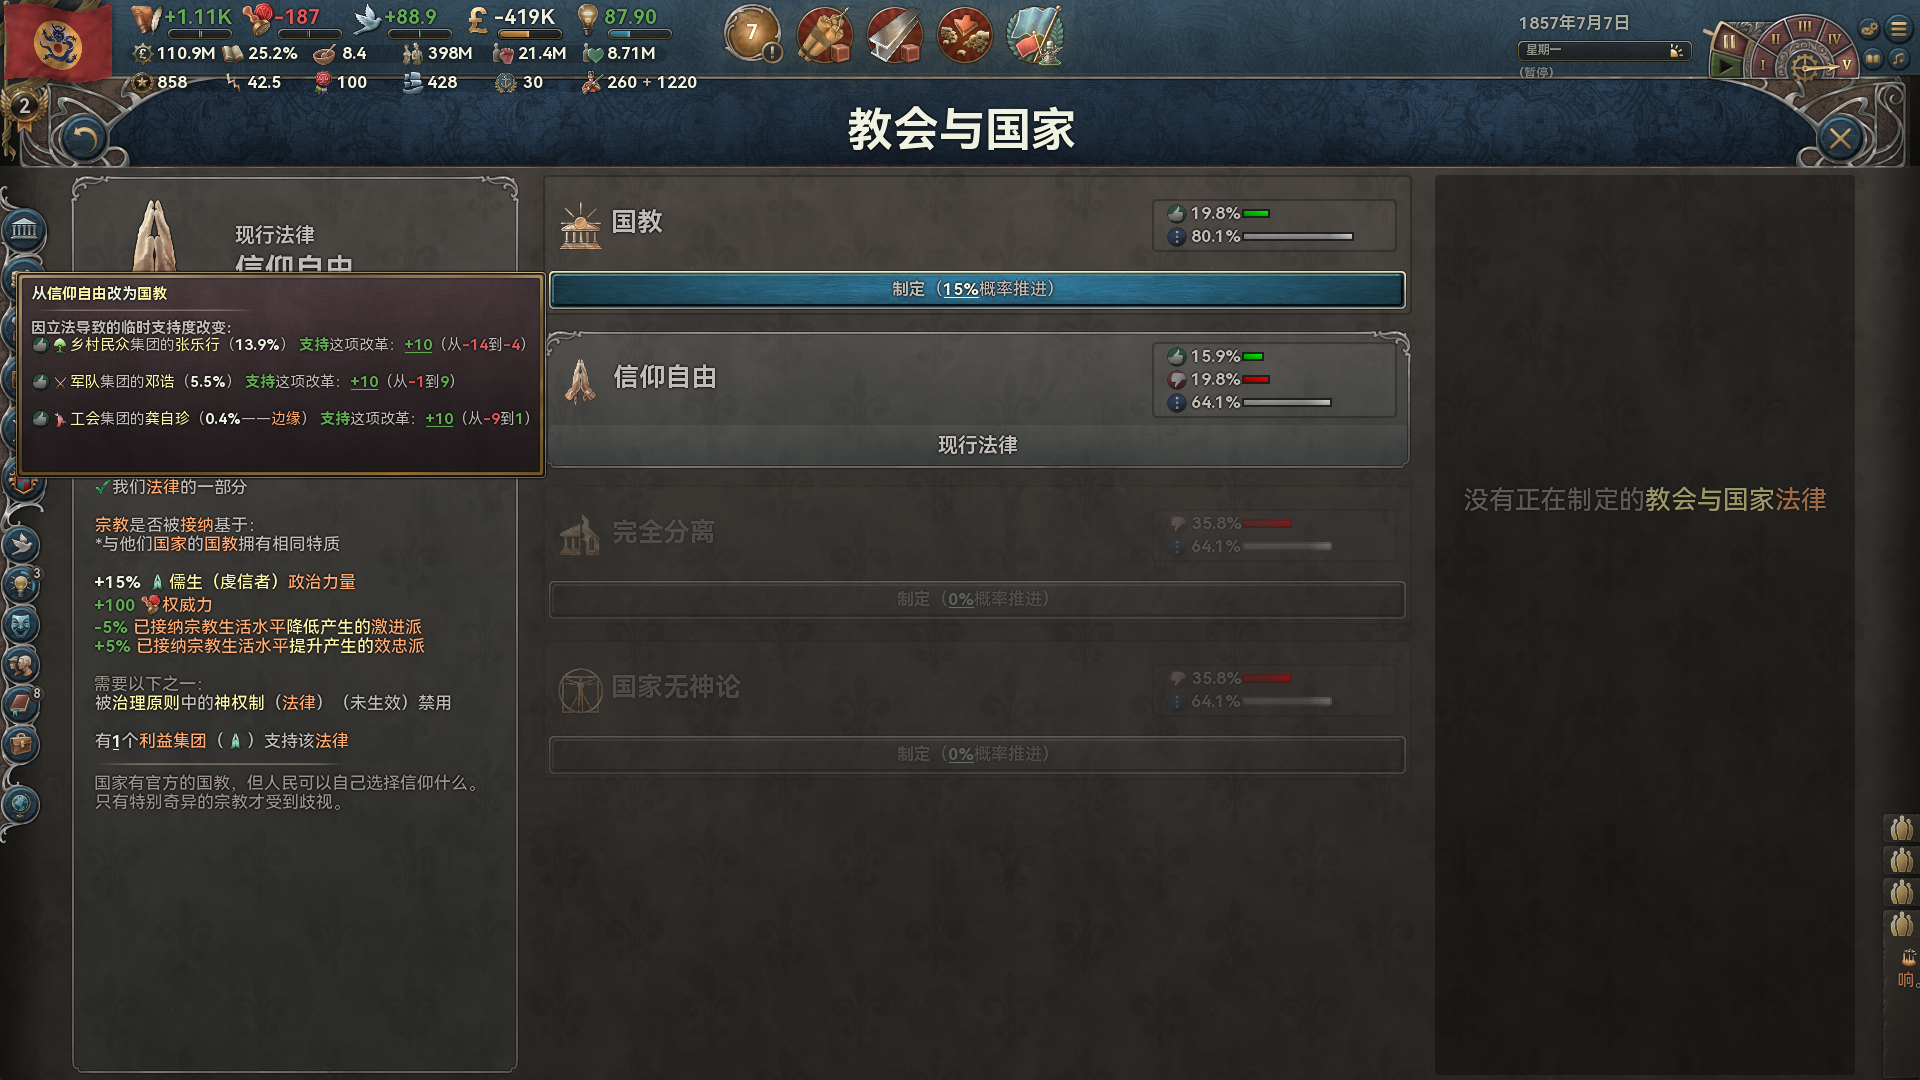Select the 信仰自由 current law entry
Image resolution: width=1920 pixels, height=1080 pixels.
tap(978, 400)
